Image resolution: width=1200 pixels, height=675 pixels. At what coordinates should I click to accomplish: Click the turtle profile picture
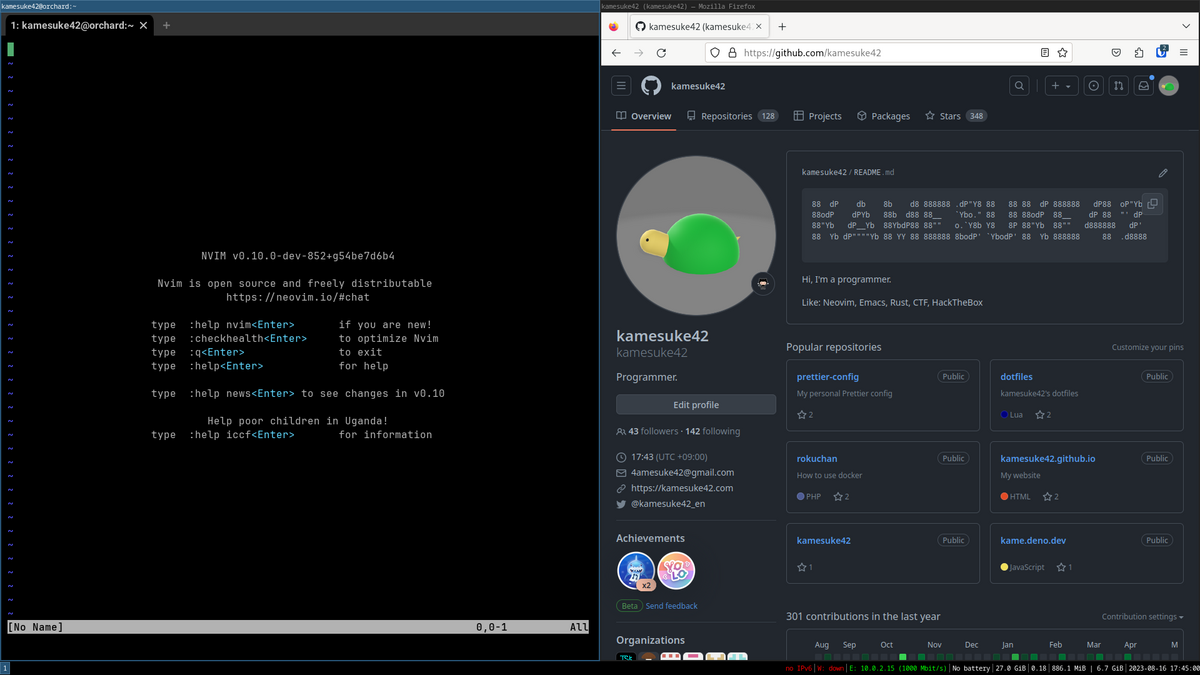tap(696, 235)
